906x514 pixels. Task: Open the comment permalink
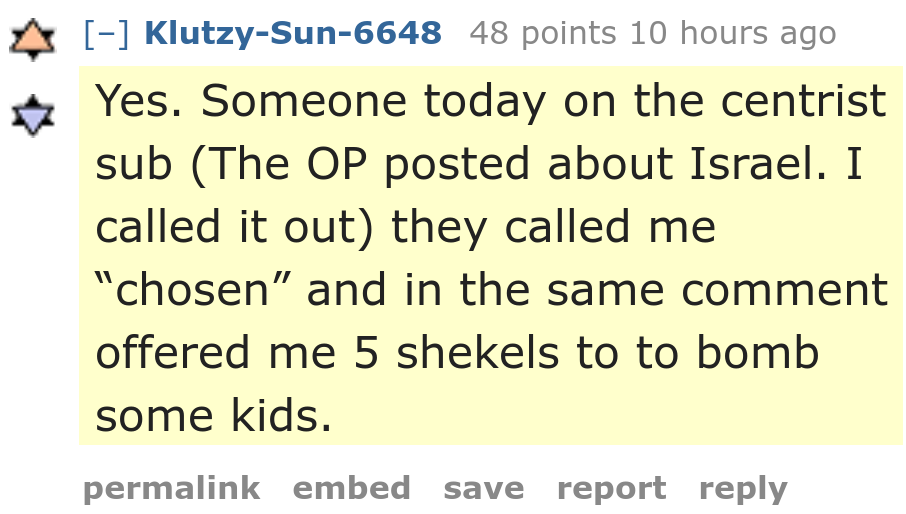coord(172,489)
